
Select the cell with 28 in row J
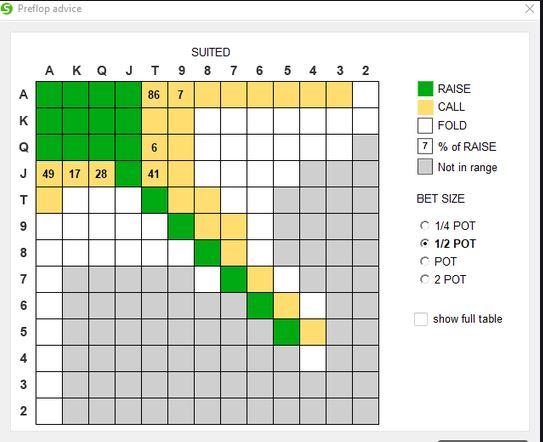point(102,174)
